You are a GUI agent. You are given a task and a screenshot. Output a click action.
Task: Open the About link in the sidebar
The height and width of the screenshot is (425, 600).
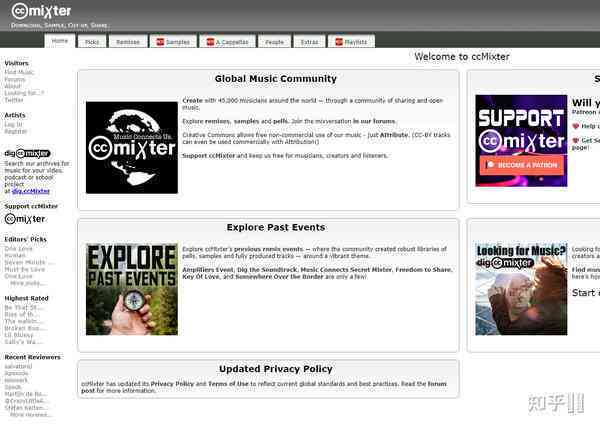(x=13, y=86)
